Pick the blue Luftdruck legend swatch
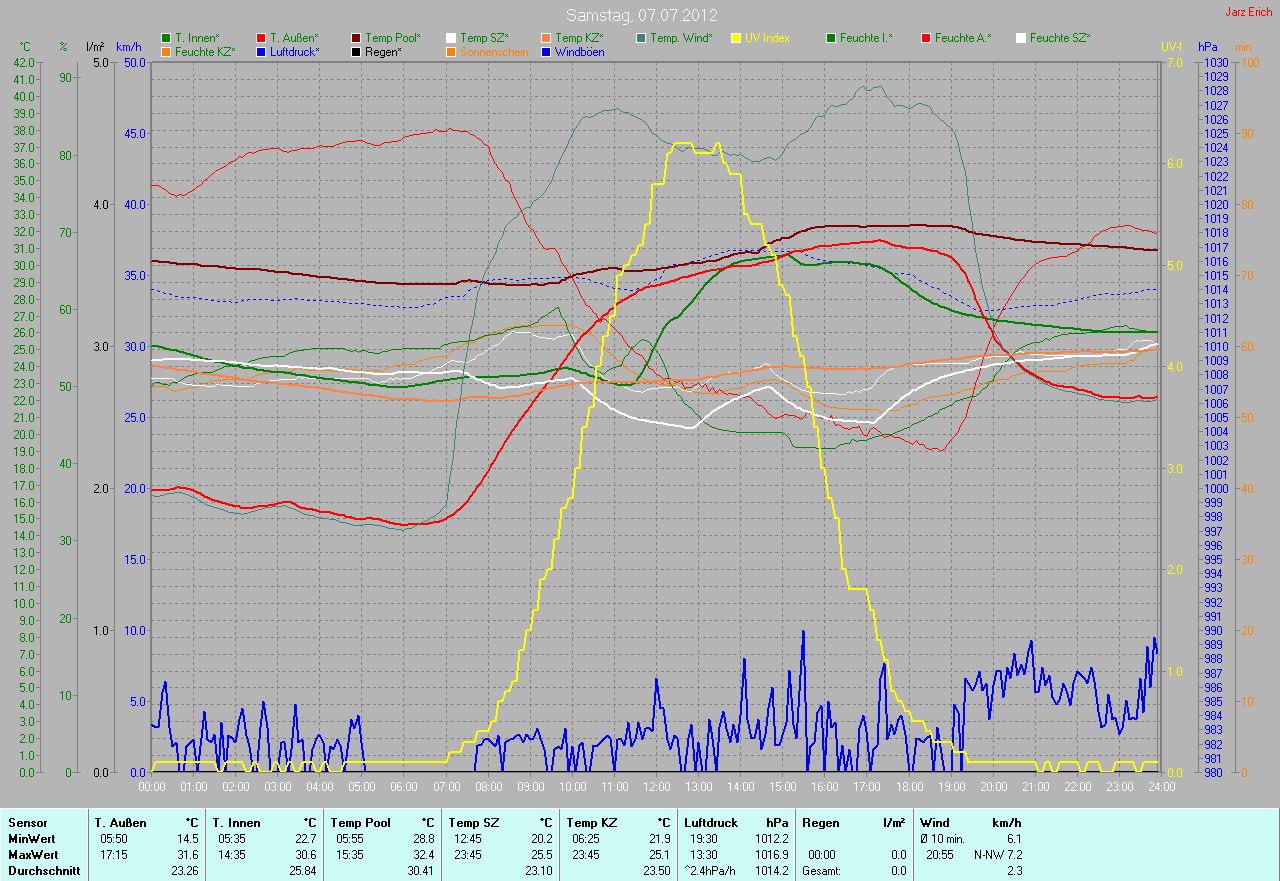 click(x=261, y=51)
